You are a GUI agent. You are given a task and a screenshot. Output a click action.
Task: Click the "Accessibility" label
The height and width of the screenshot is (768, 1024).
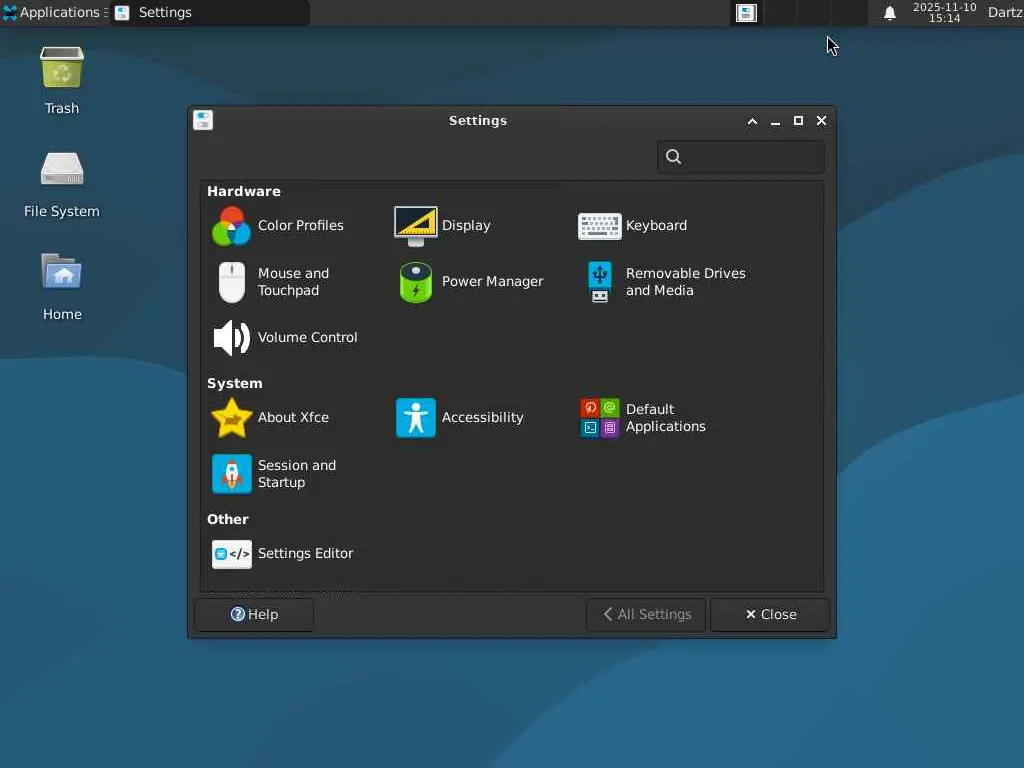point(483,417)
